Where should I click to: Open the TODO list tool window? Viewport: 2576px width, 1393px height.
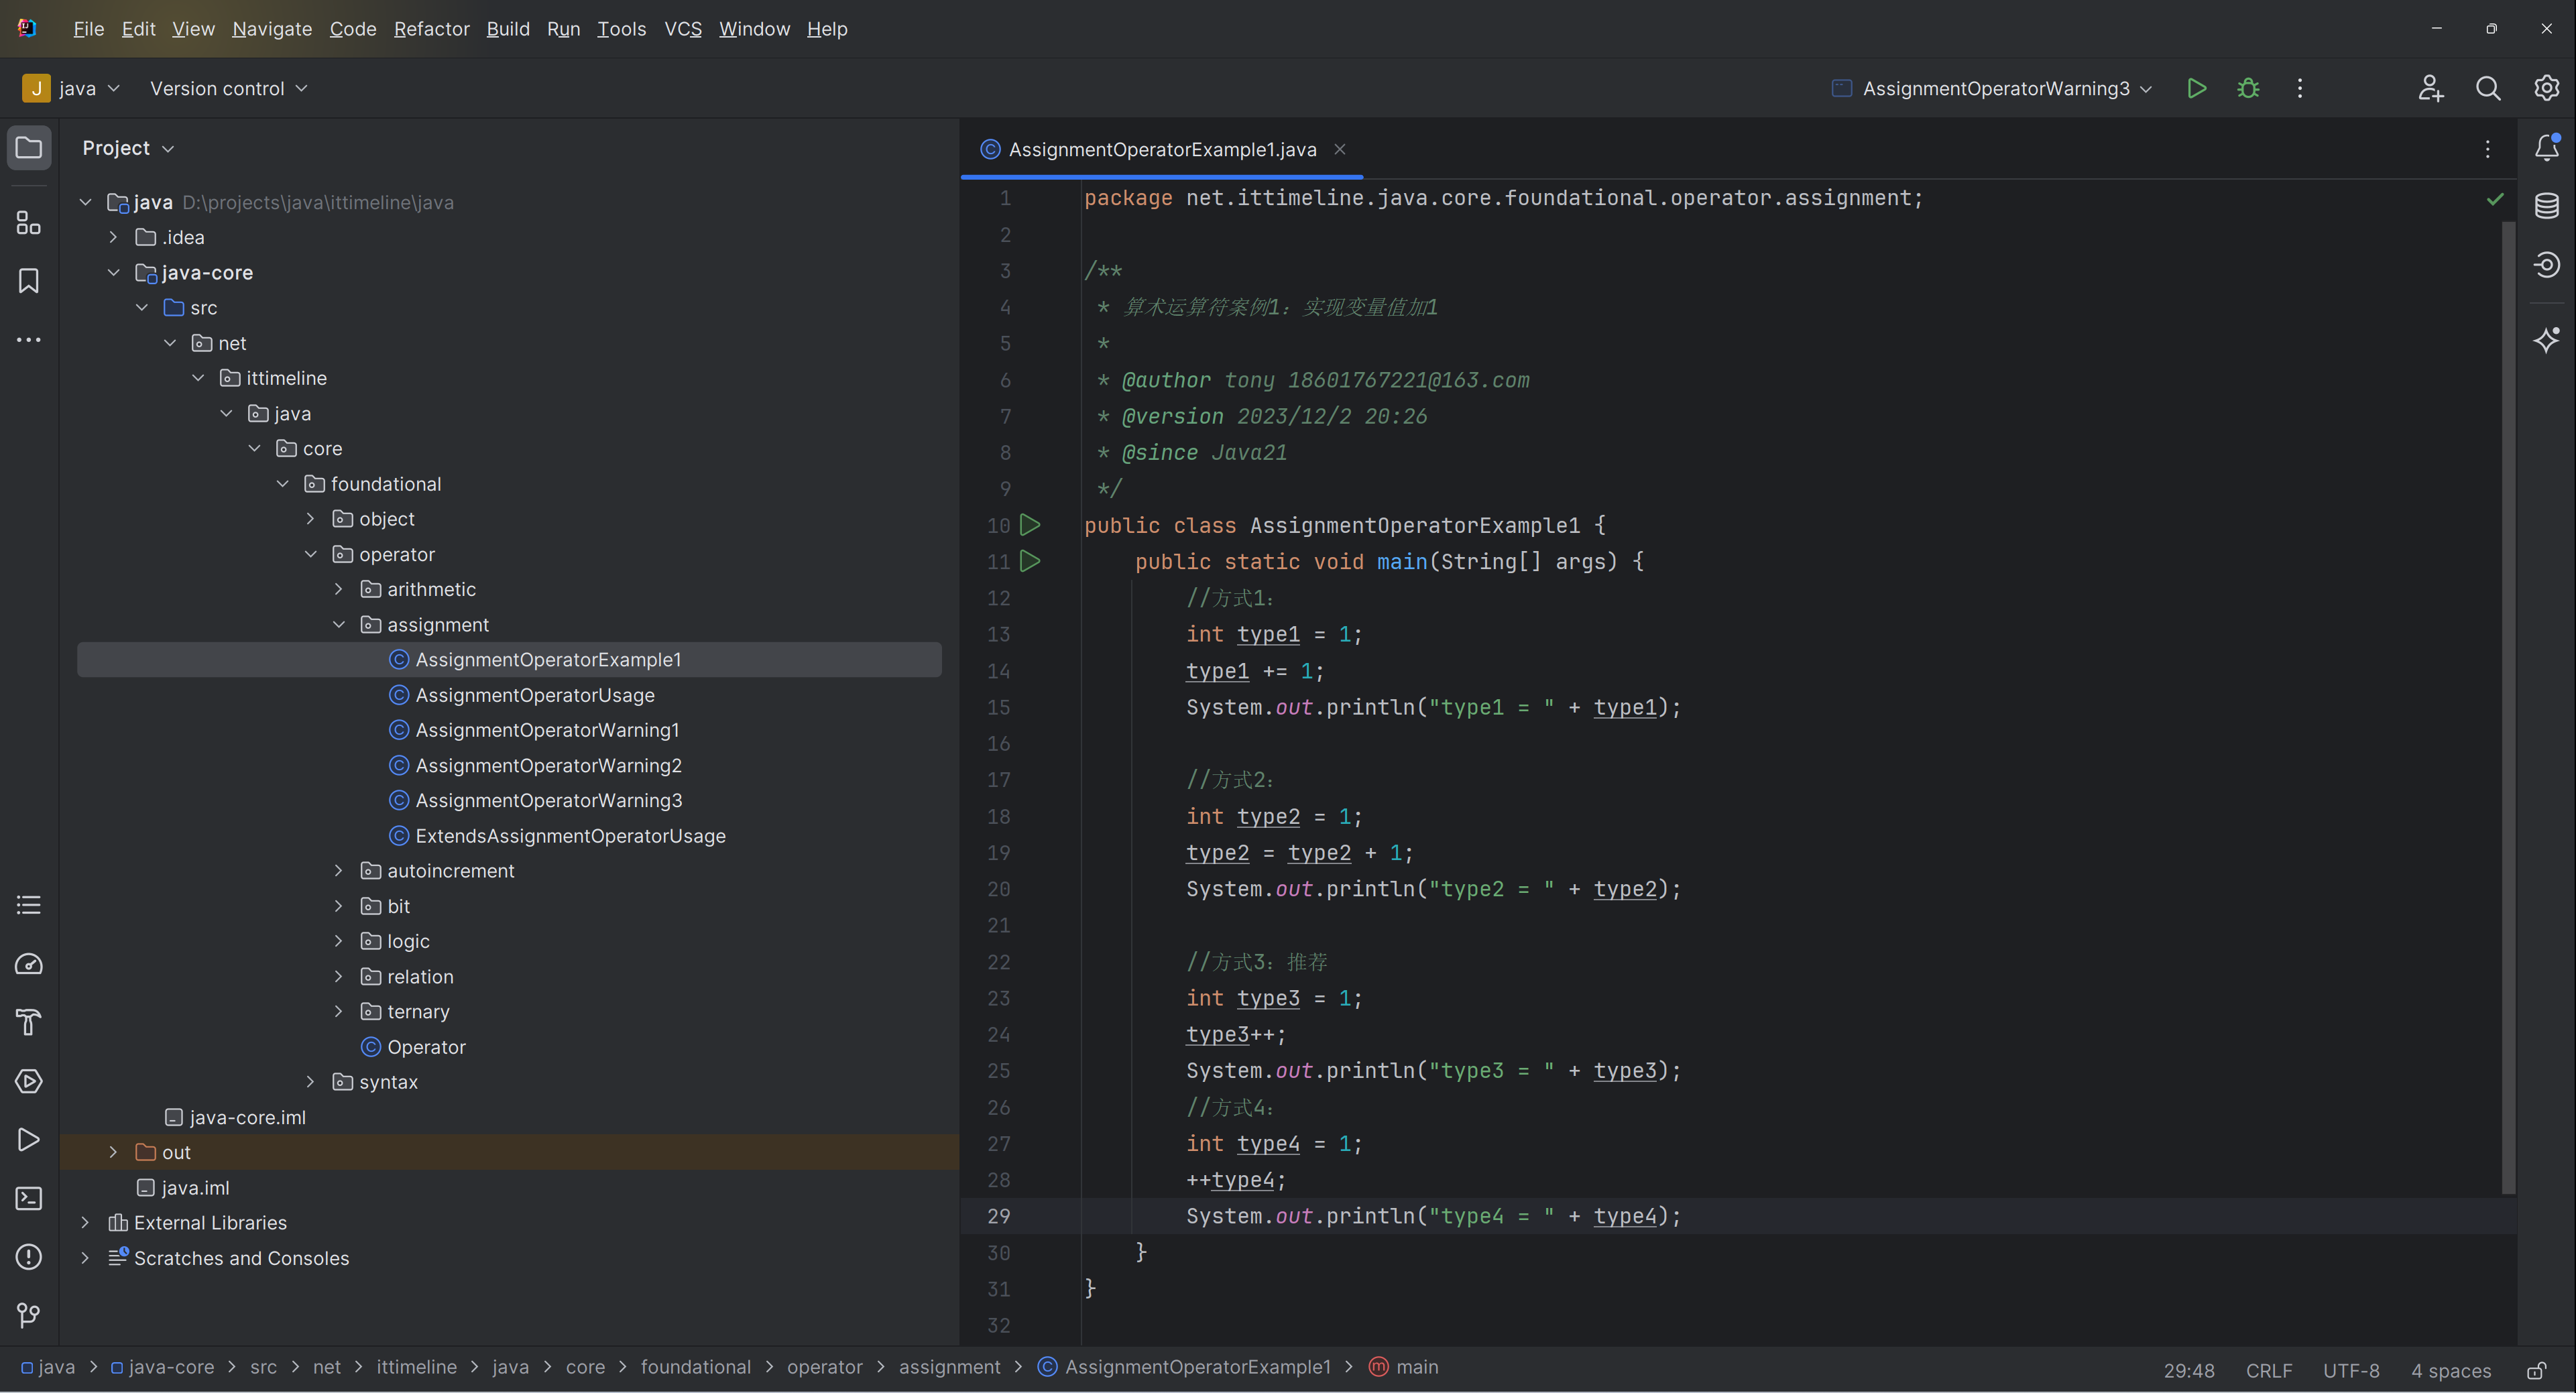29,905
